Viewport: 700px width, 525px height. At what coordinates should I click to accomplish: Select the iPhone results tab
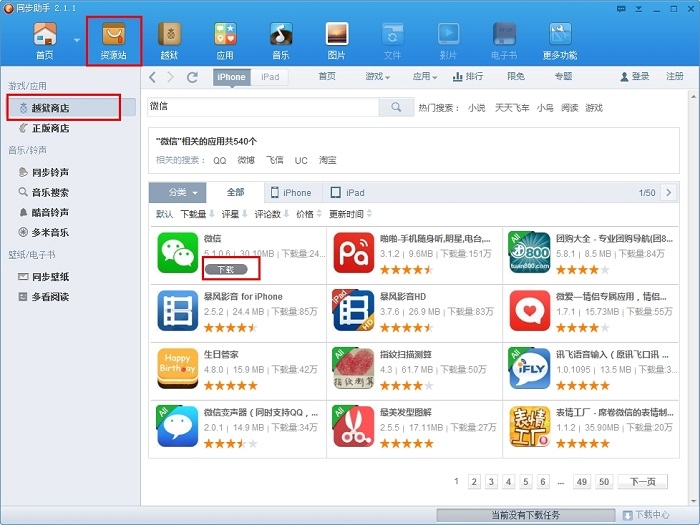pos(292,192)
